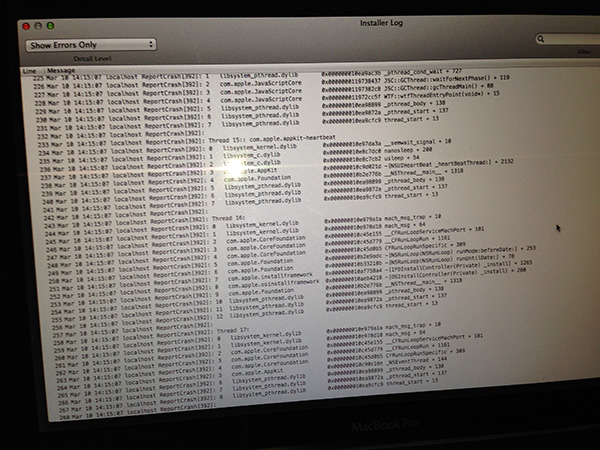Select log line 231 thread_start entry
The height and width of the screenshot is (450, 600).
238,124
